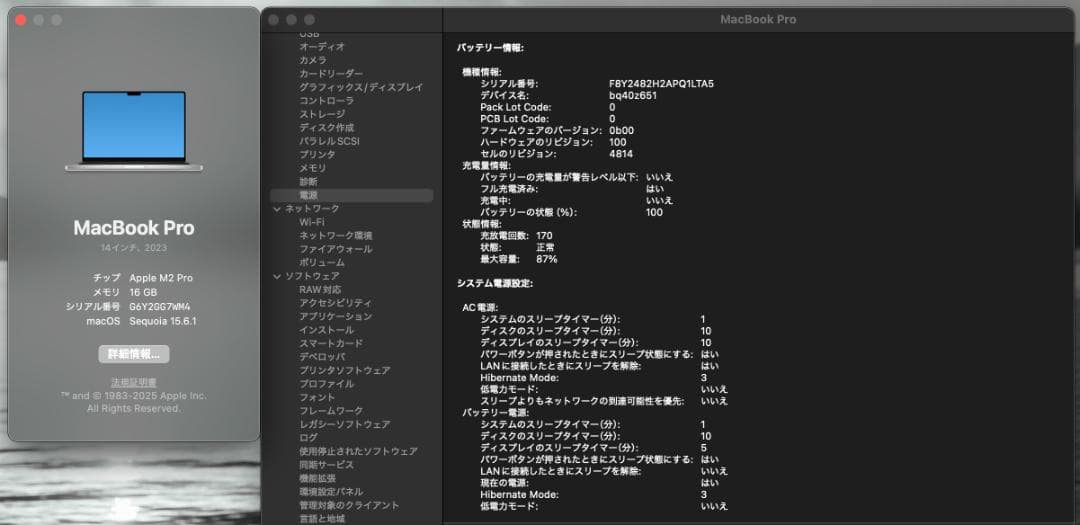The image size is (1080, 525).
Task: Collapse the ネットワーク section
Action: point(278,209)
